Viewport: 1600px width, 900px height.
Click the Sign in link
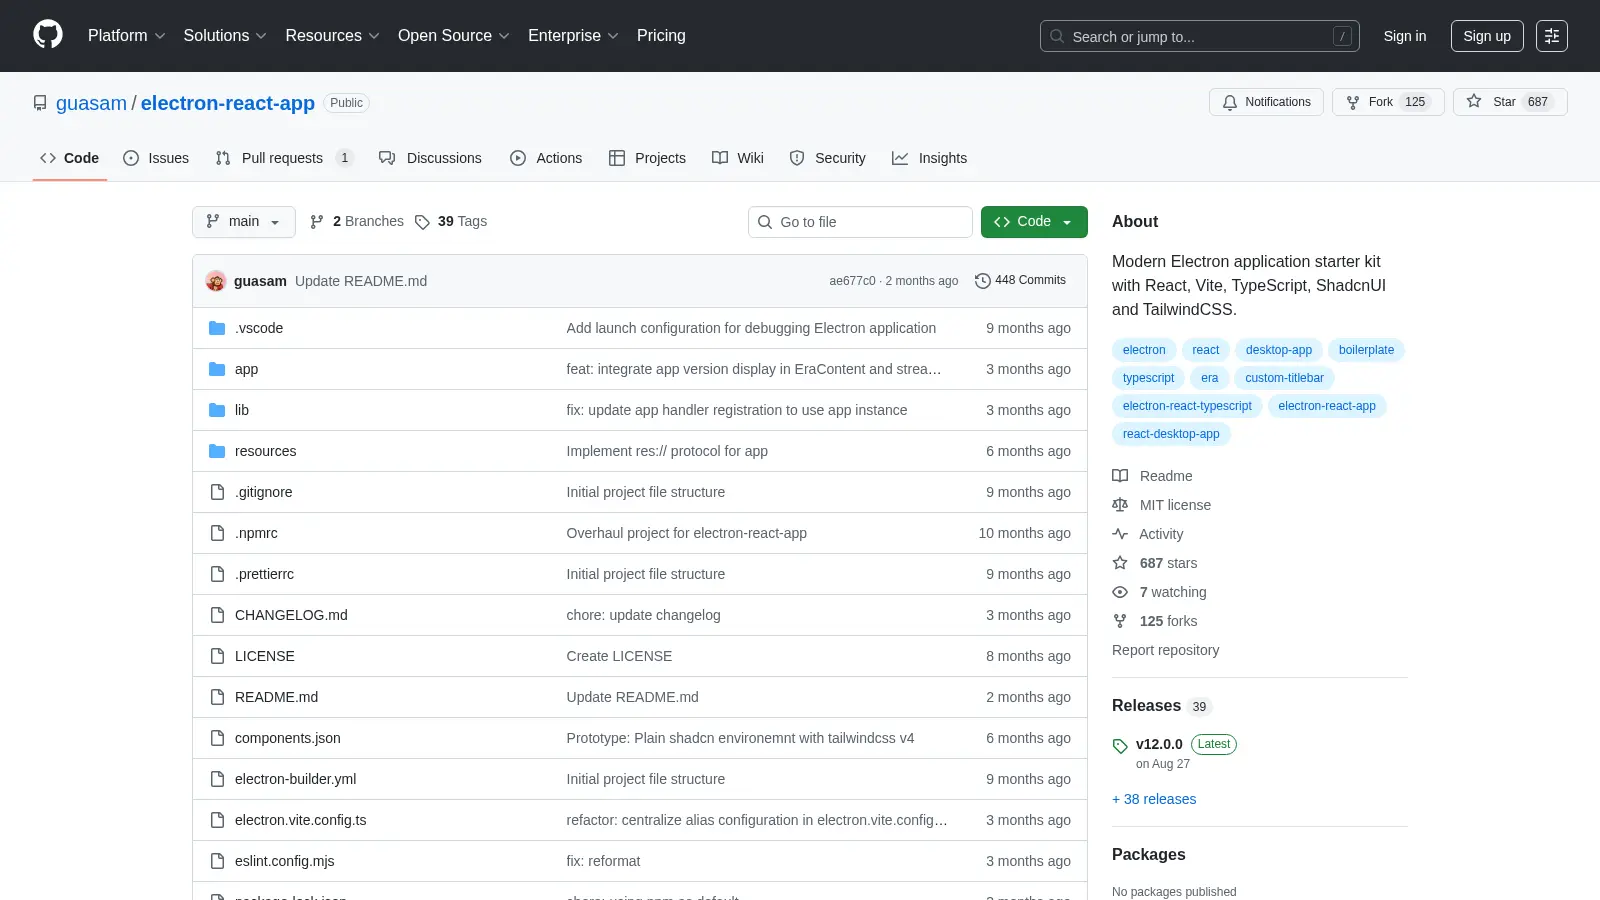[x=1405, y=36]
